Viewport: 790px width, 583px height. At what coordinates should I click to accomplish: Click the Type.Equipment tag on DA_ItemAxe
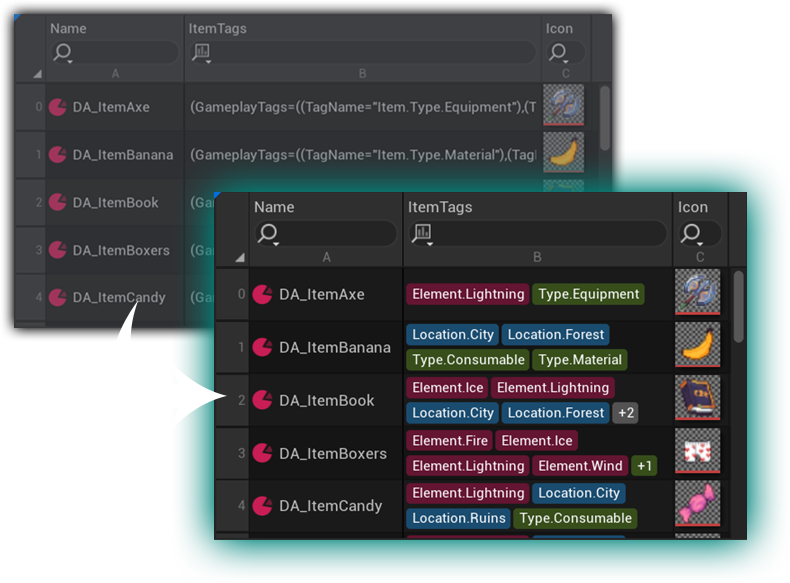pos(588,294)
